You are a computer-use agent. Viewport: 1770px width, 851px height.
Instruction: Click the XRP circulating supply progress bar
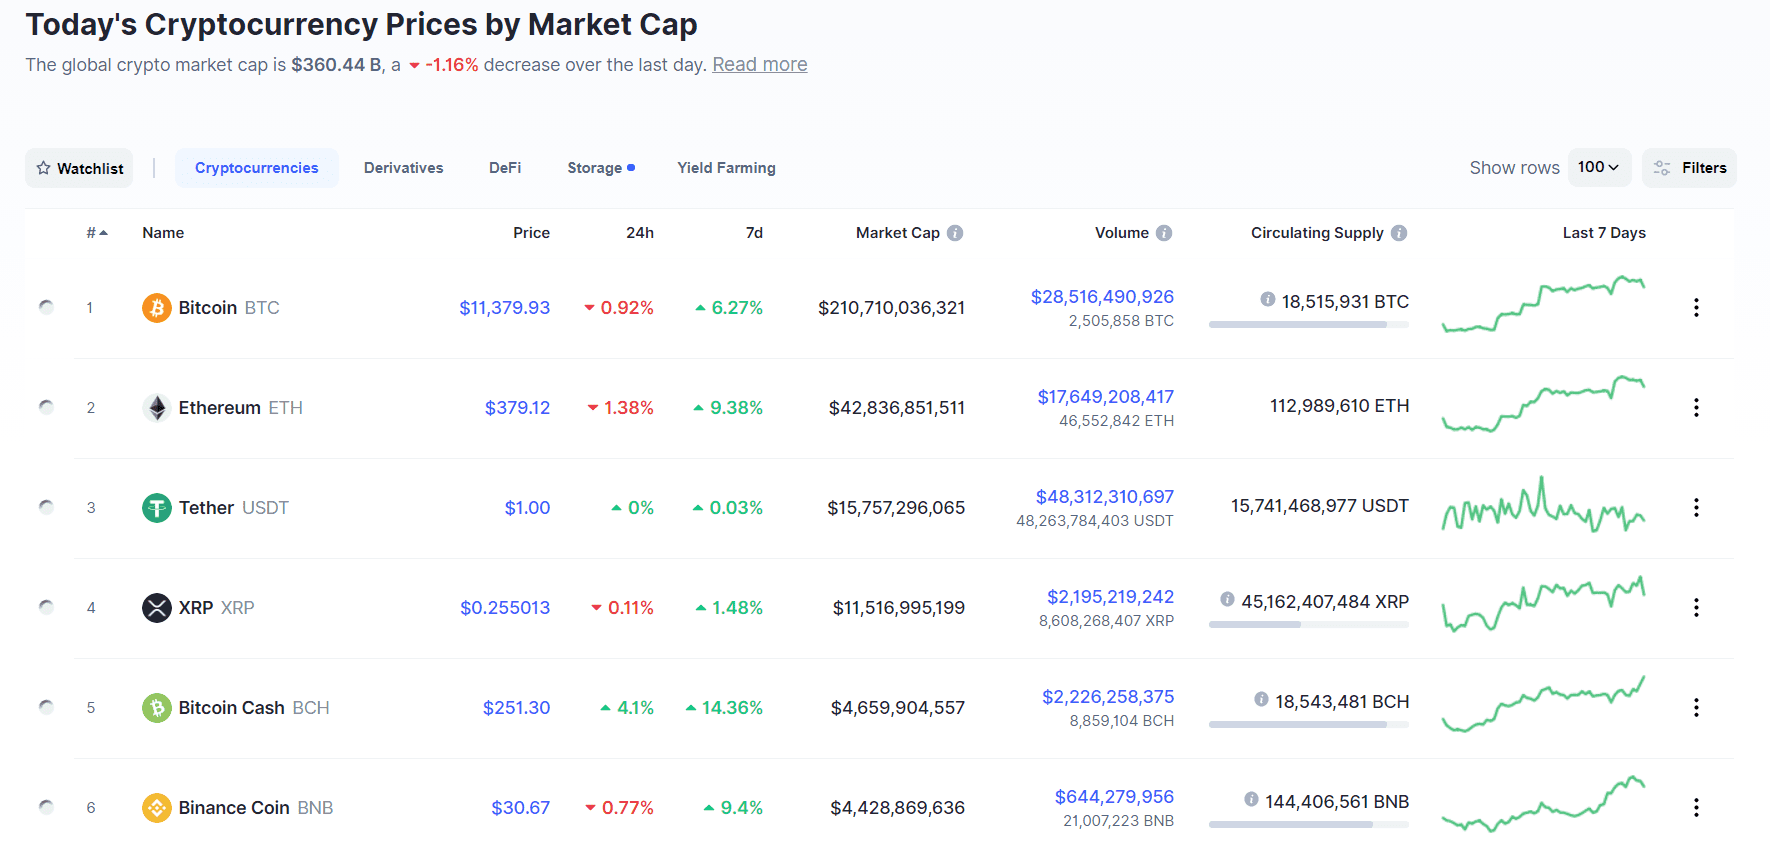[x=1309, y=624]
